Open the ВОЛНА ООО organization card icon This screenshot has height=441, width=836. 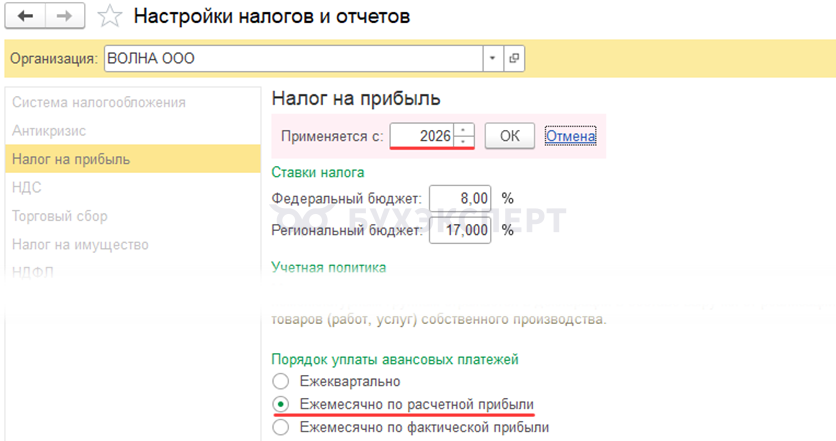514,58
